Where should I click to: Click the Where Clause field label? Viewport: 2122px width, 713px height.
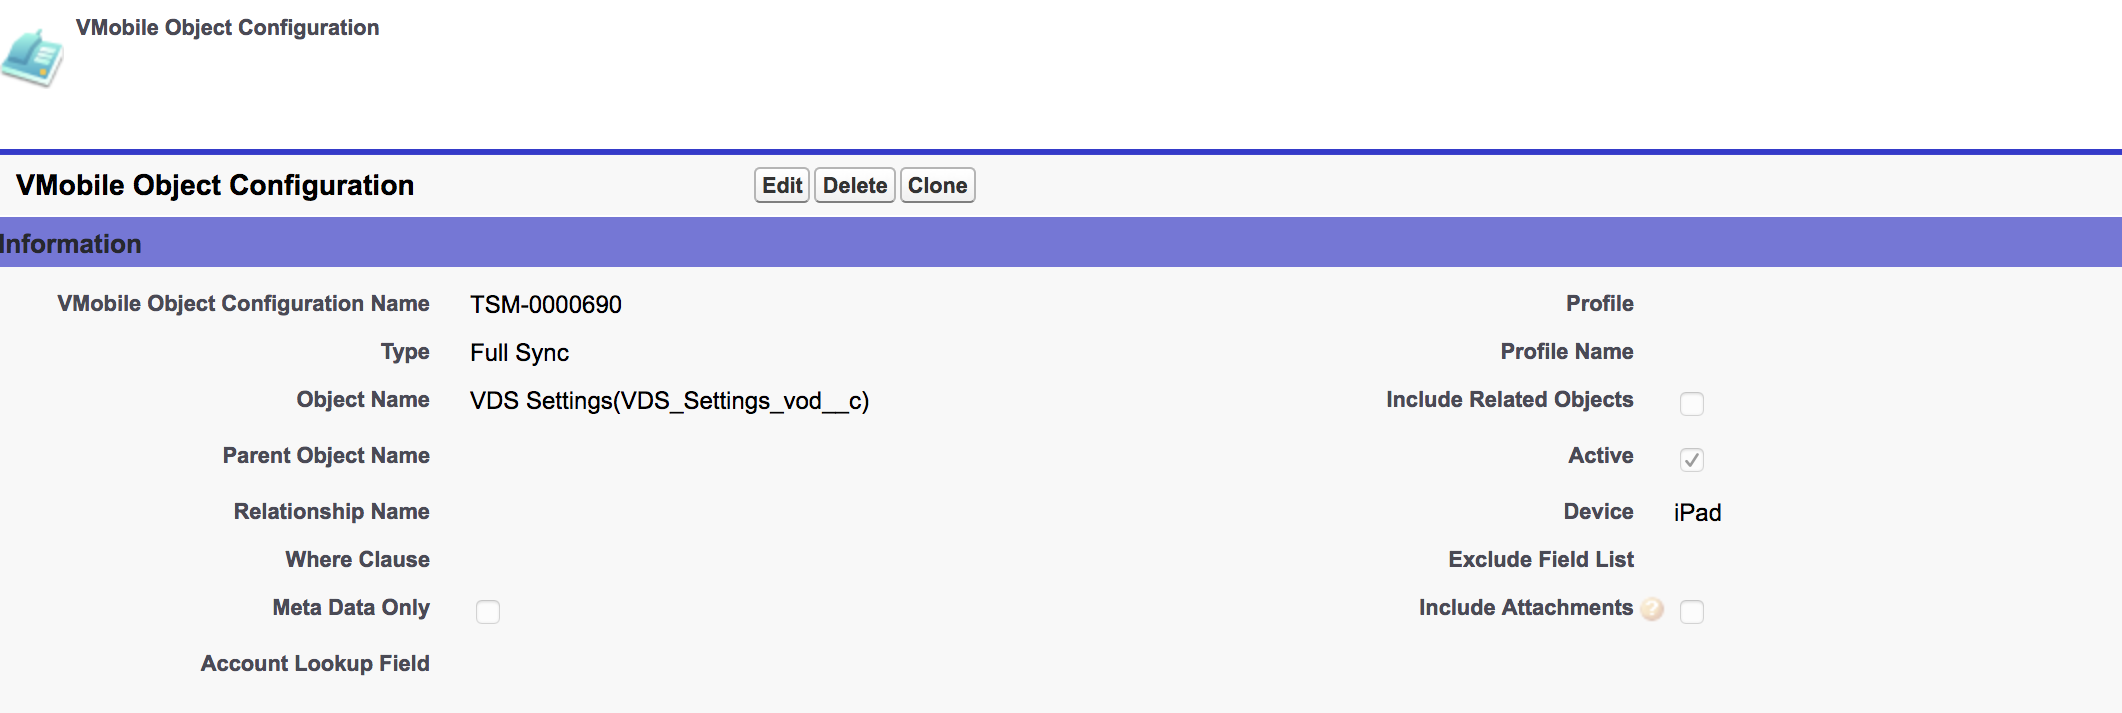click(x=357, y=560)
